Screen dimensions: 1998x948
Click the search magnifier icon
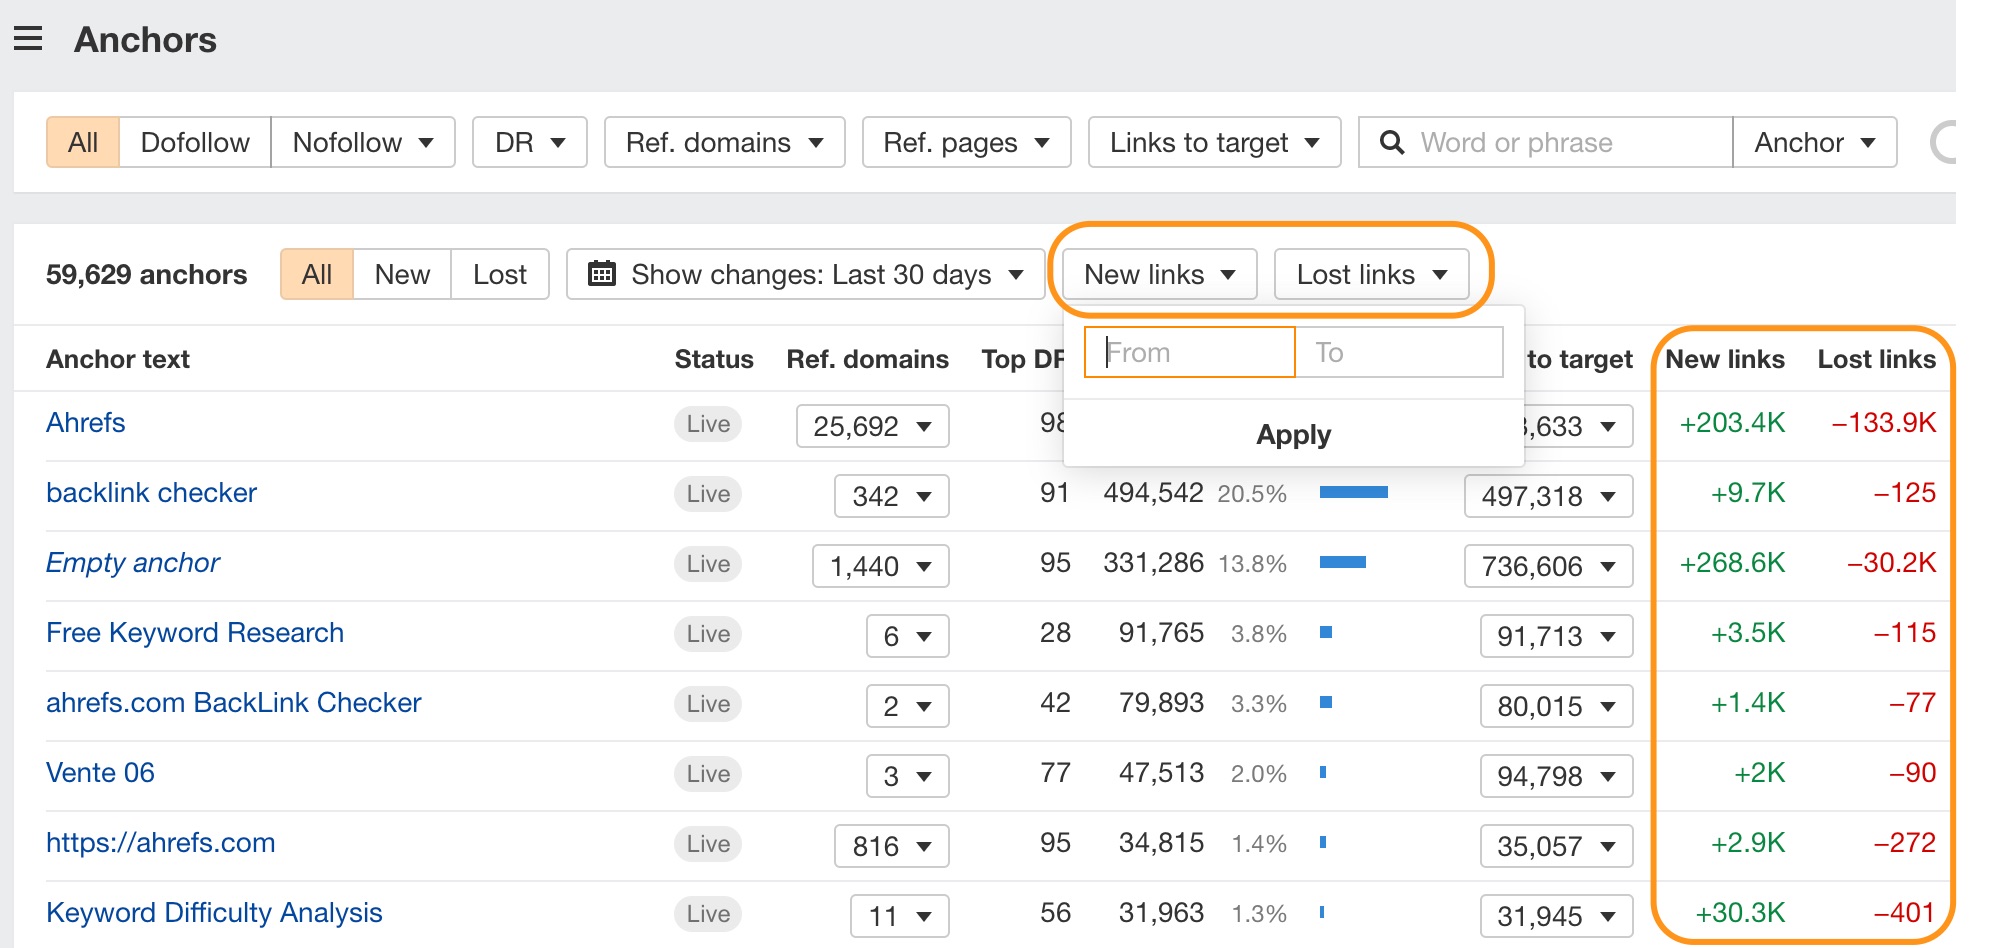pyautogui.click(x=1391, y=143)
